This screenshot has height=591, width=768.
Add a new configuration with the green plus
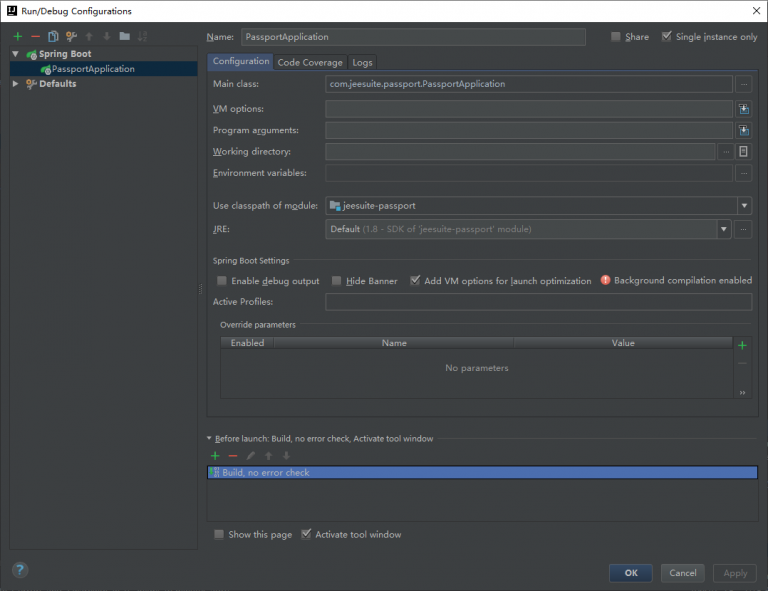(x=18, y=36)
